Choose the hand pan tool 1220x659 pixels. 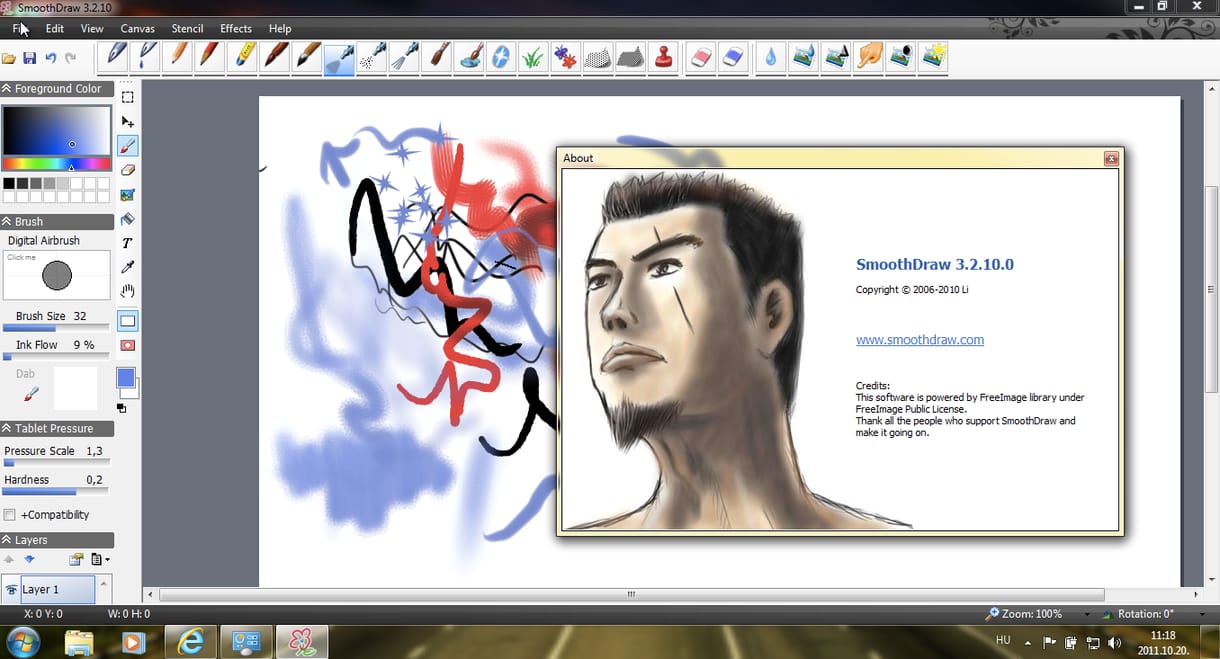point(128,291)
